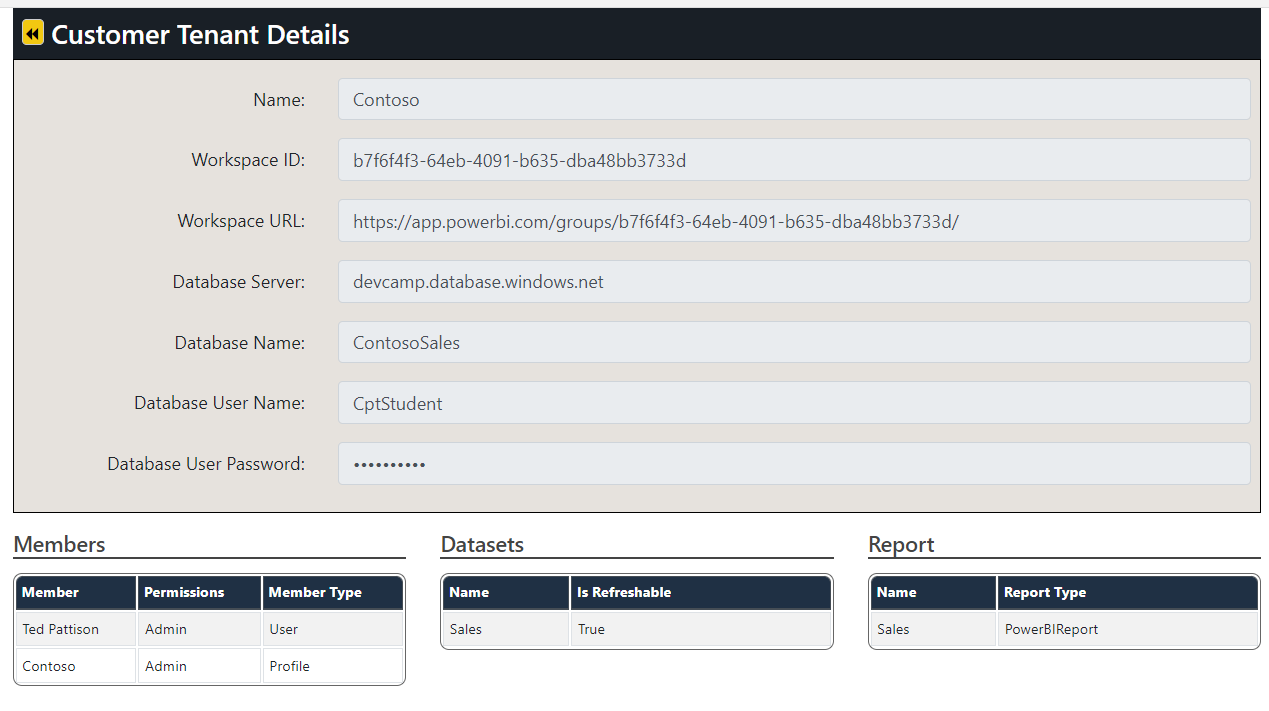1269x711 pixels.
Task: Click the Is Refreshable column header
Action: [x=701, y=592]
